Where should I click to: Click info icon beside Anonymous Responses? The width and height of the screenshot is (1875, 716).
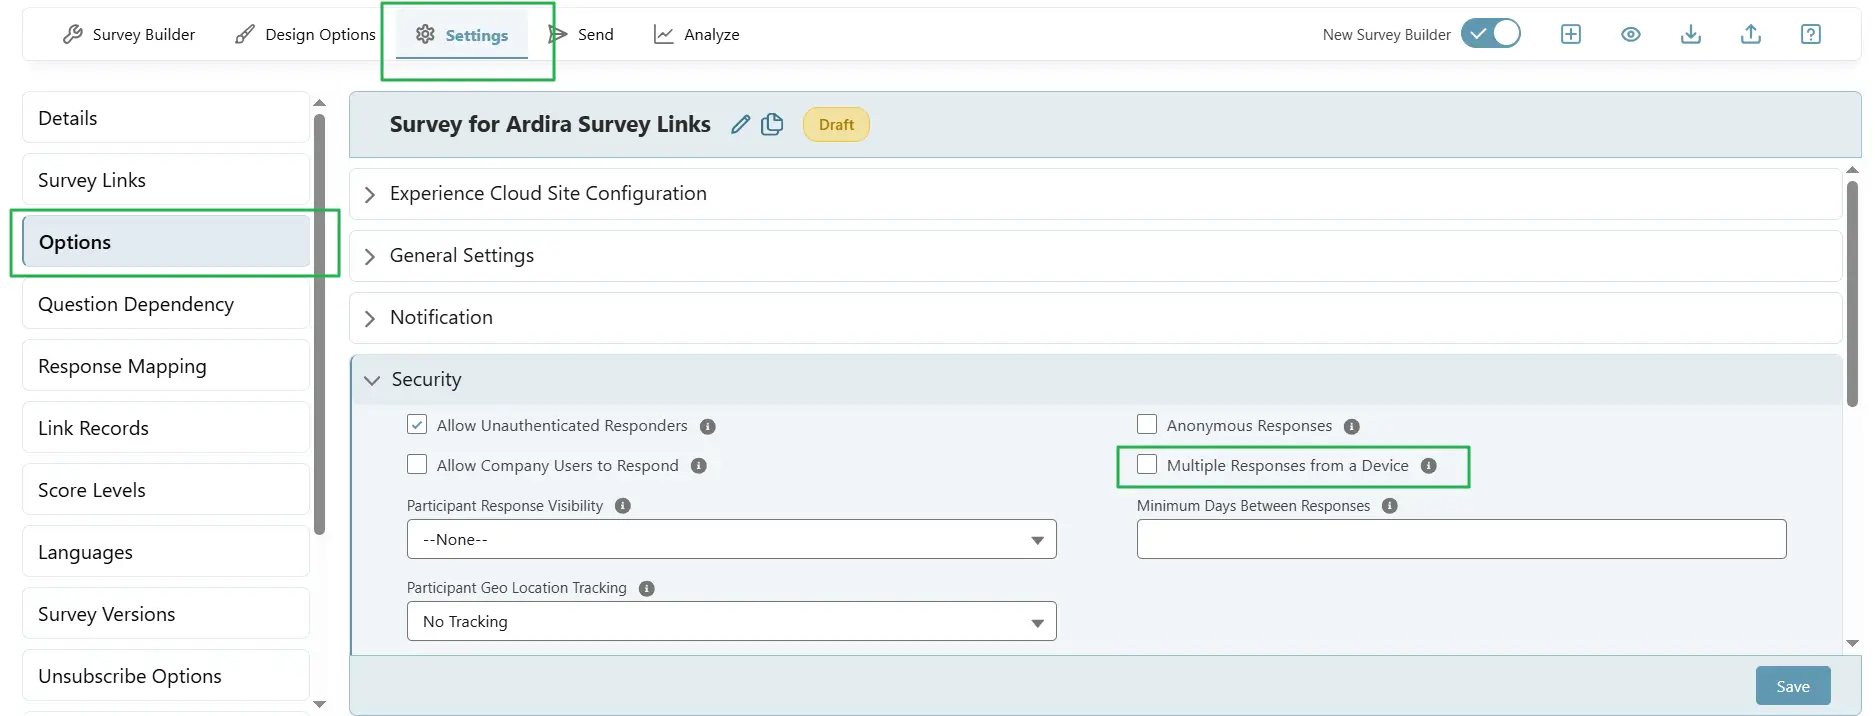click(x=1351, y=427)
